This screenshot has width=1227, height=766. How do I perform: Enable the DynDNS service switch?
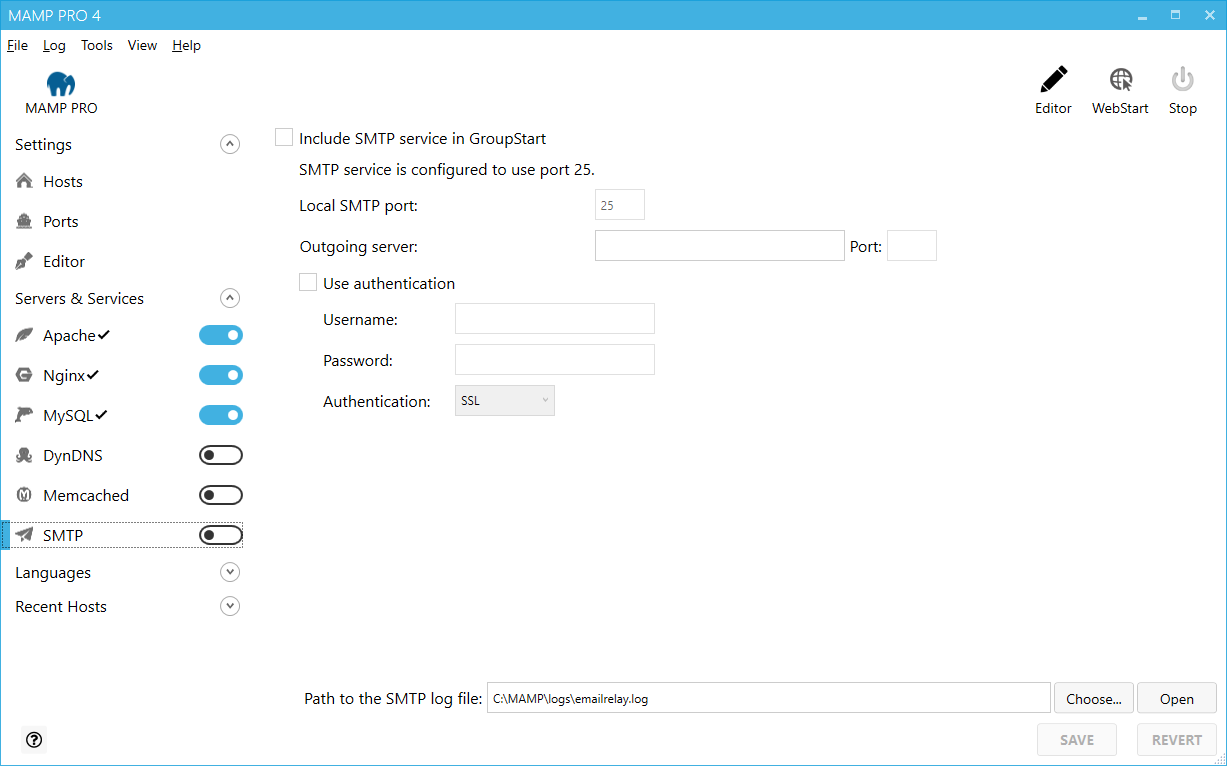(x=221, y=455)
